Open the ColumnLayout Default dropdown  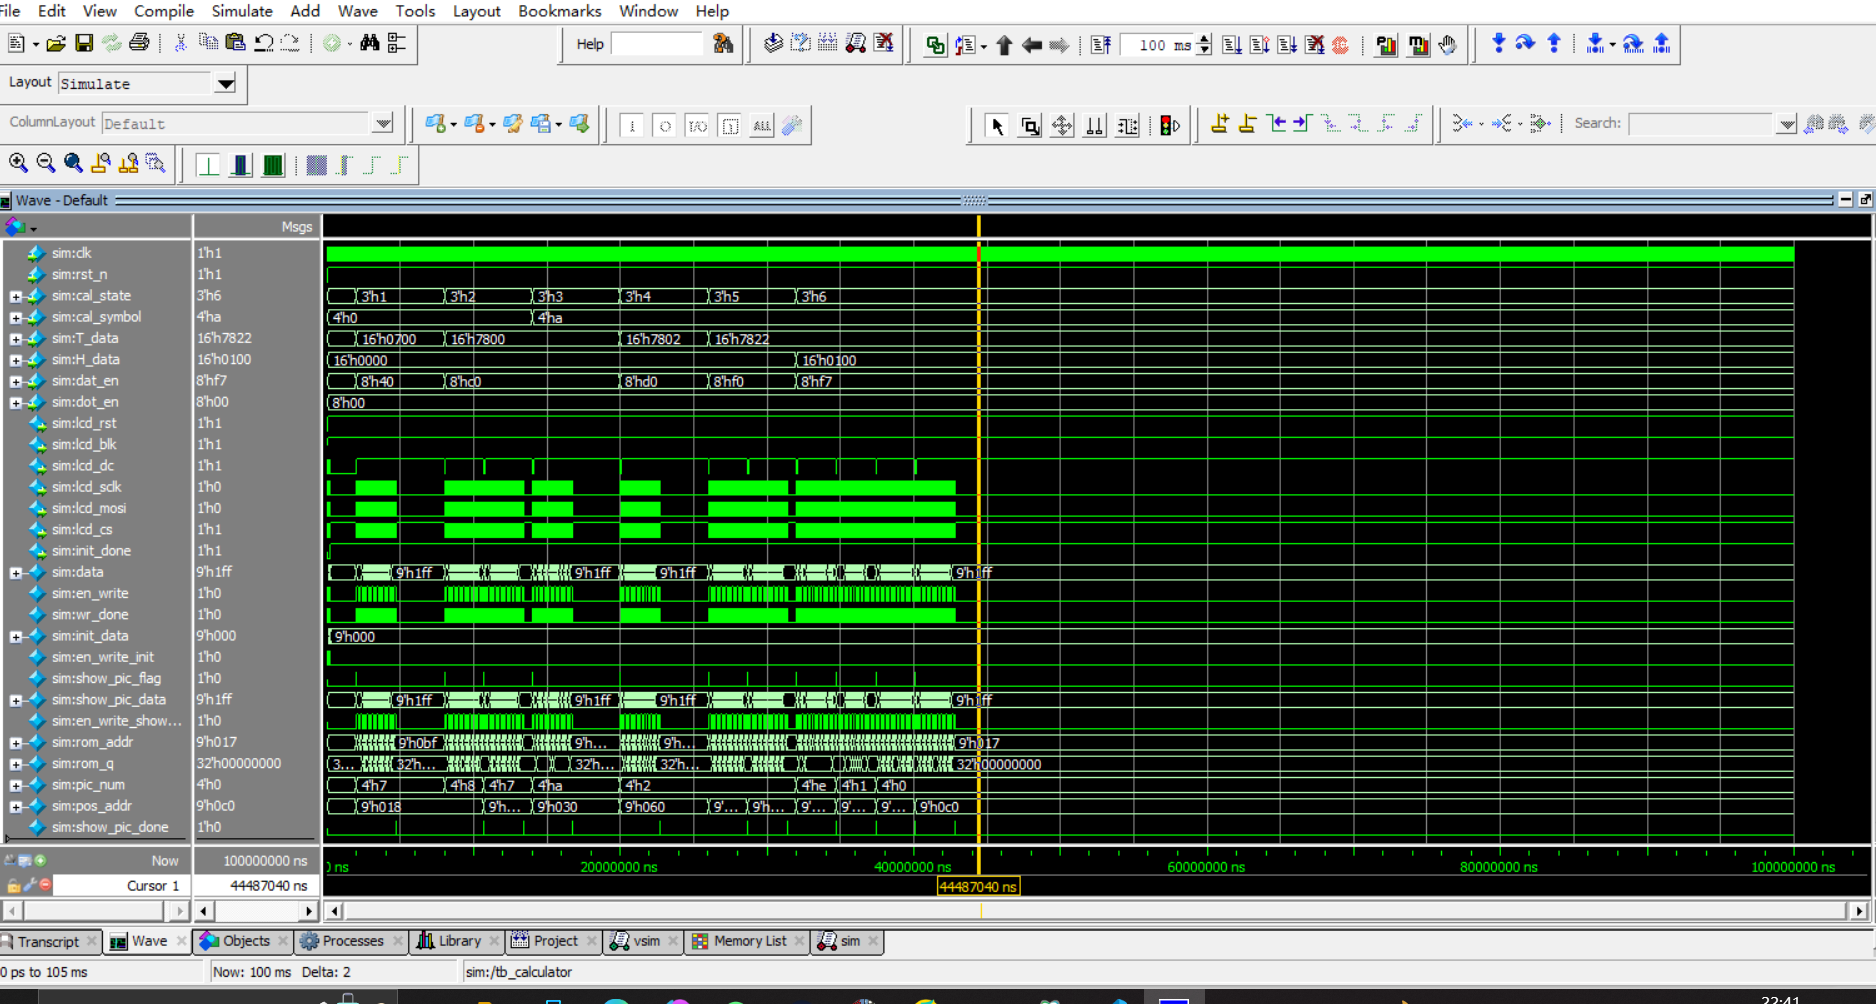coord(383,124)
